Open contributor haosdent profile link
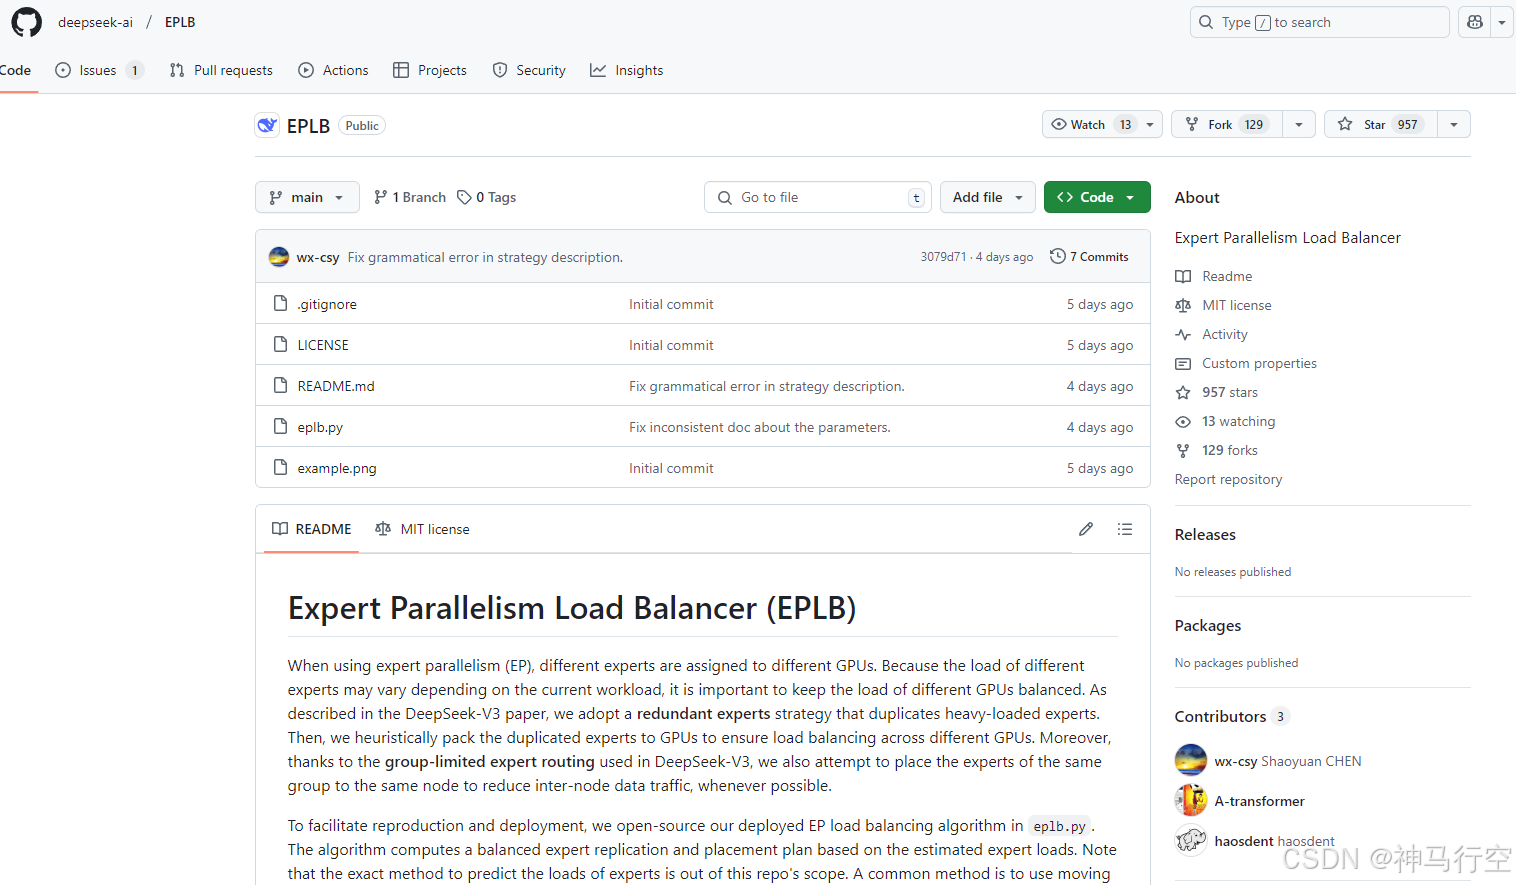 tap(1274, 841)
